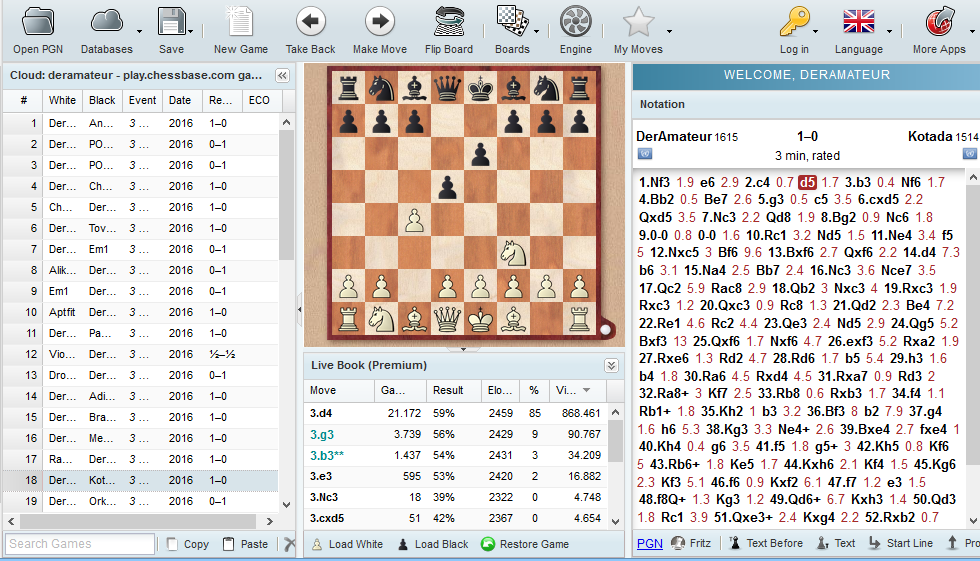Image resolution: width=980 pixels, height=561 pixels.
Task: Sort games by Black column header
Action: (x=102, y=101)
